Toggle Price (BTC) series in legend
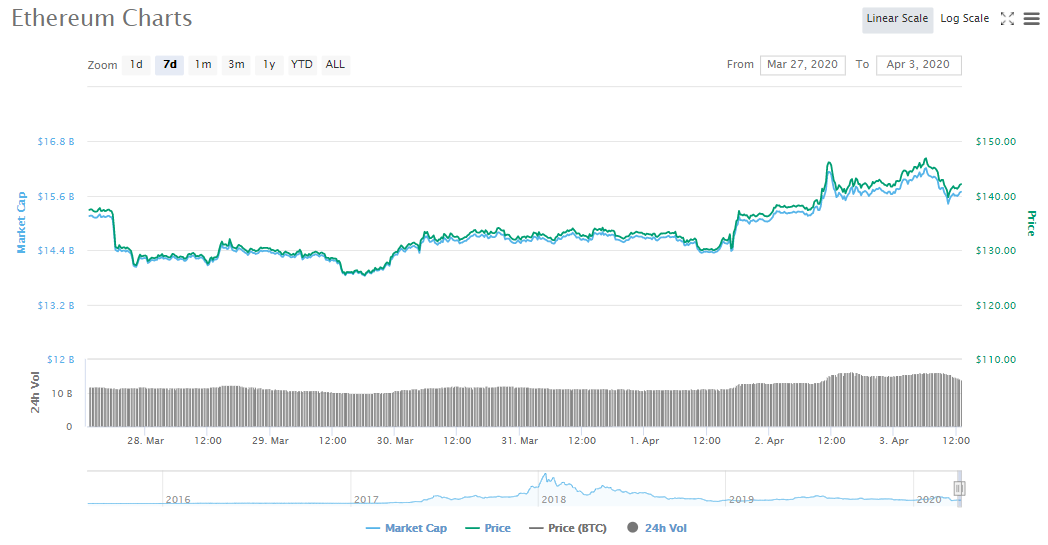 (567, 528)
